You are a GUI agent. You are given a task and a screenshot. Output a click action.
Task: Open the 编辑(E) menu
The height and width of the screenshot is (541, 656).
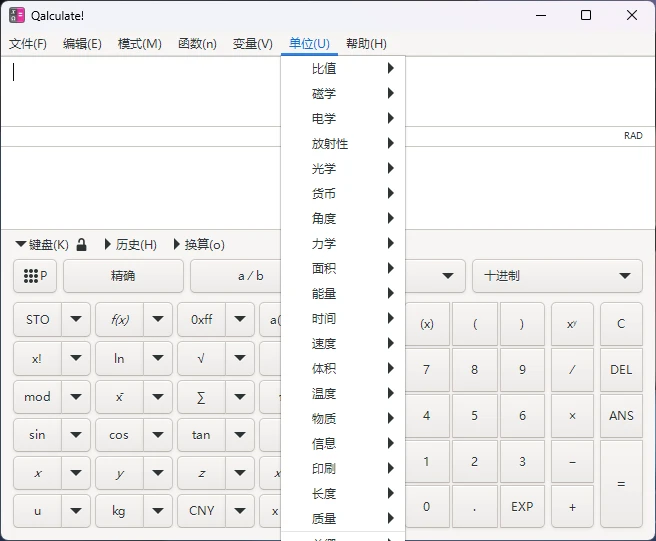pyautogui.click(x=82, y=44)
